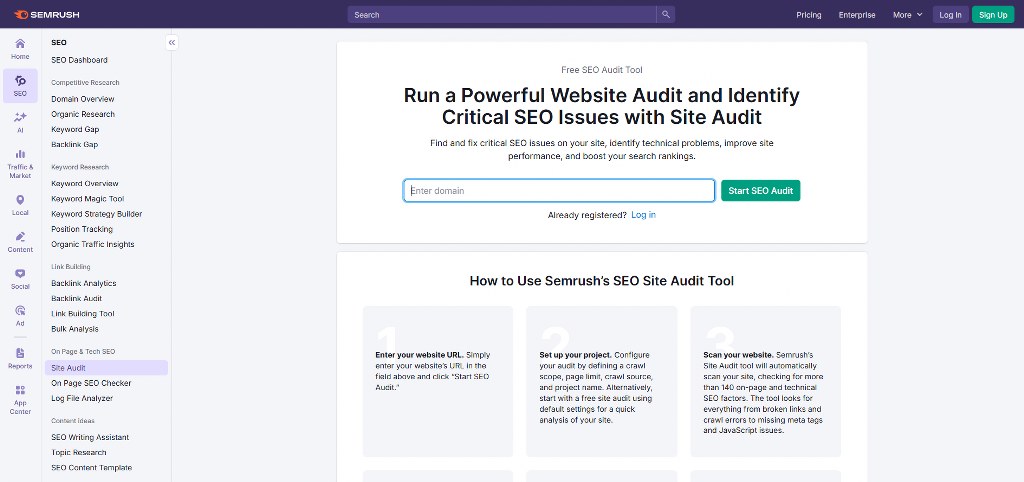
Task: Click the 'Already registered?' text
Action: (x=587, y=215)
